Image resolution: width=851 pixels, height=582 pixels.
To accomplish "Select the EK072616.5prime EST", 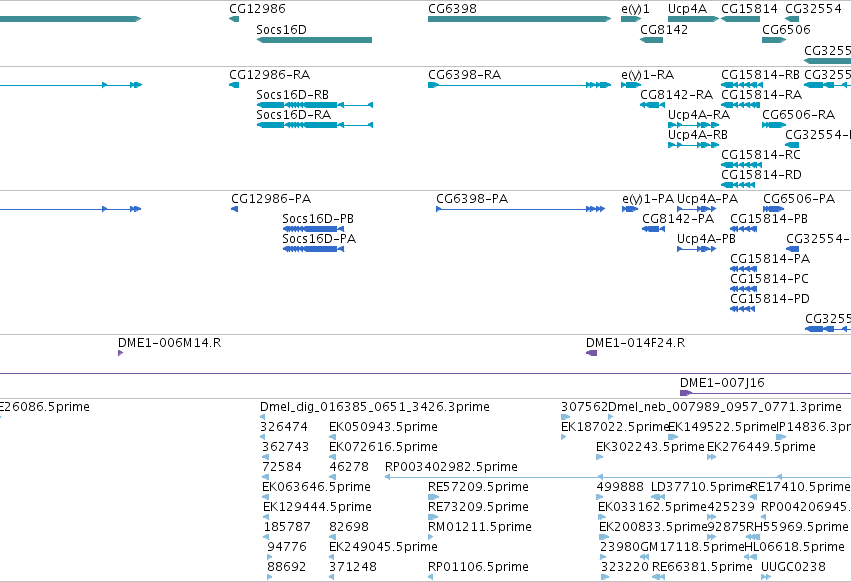I will tap(332, 457).
